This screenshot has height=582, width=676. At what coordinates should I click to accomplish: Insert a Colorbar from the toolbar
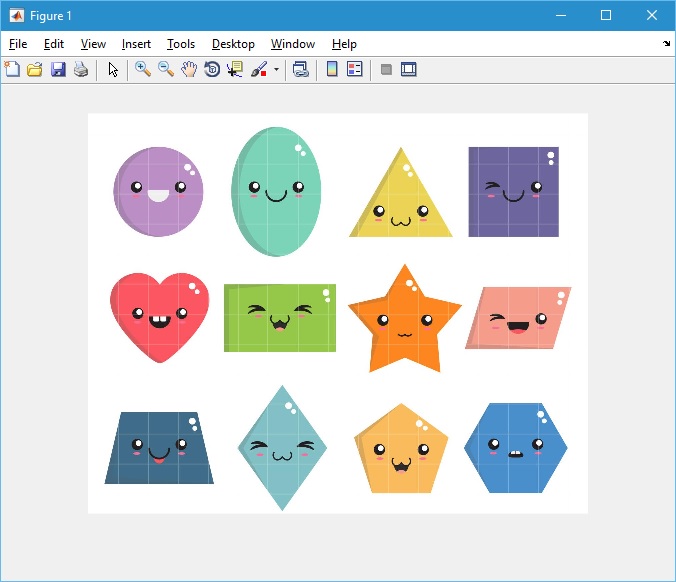tap(332, 69)
